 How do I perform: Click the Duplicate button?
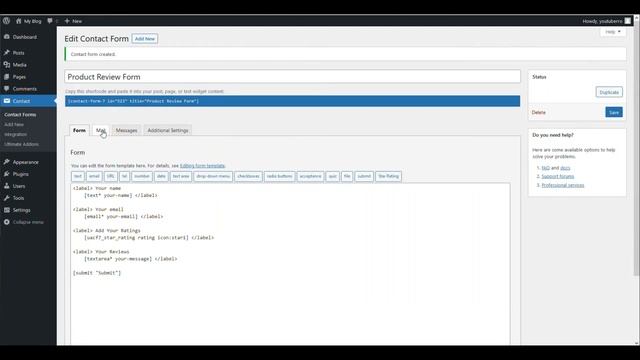pyautogui.click(x=609, y=92)
